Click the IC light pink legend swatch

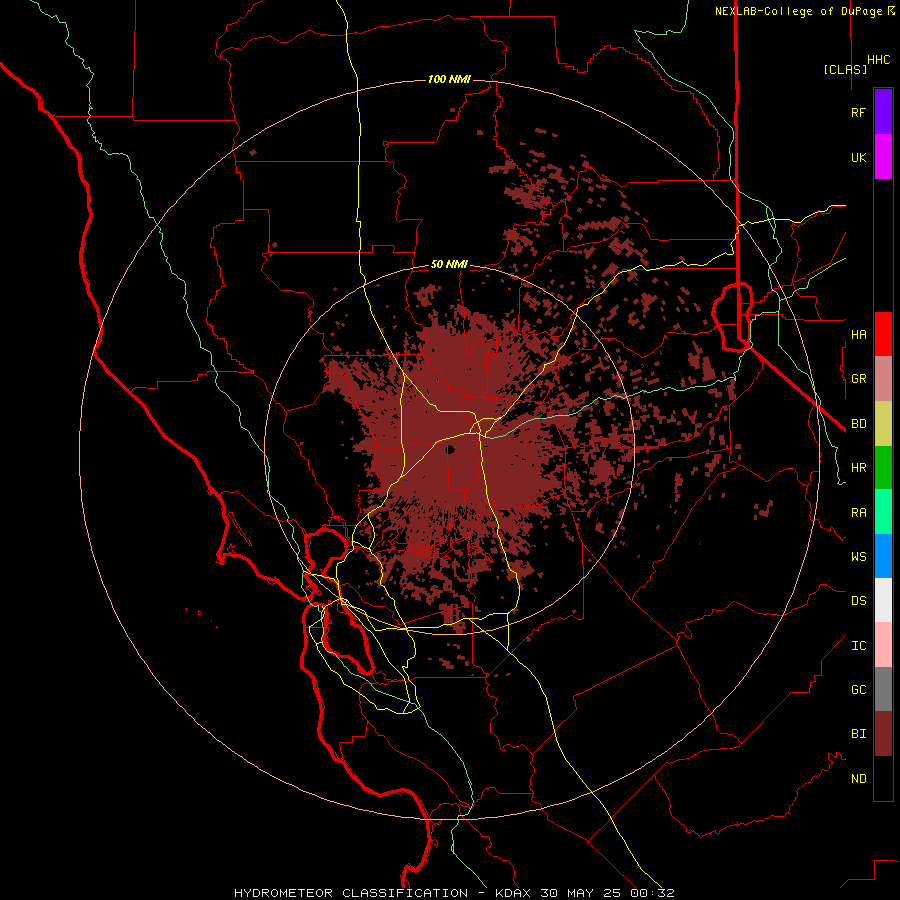(883, 645)
